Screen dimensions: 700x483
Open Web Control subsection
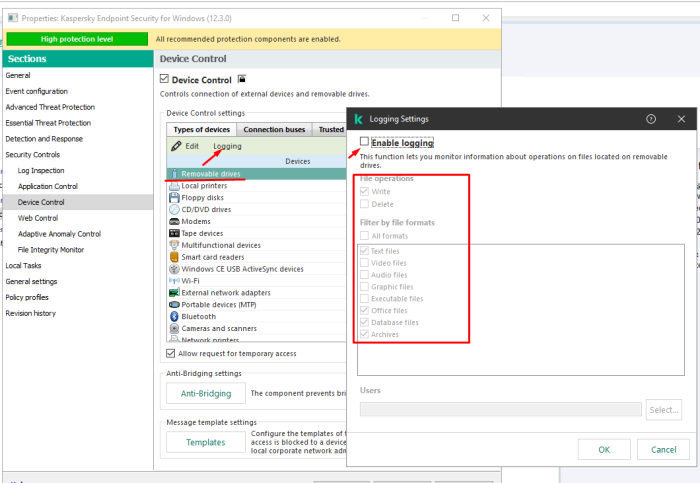[38, 218]
